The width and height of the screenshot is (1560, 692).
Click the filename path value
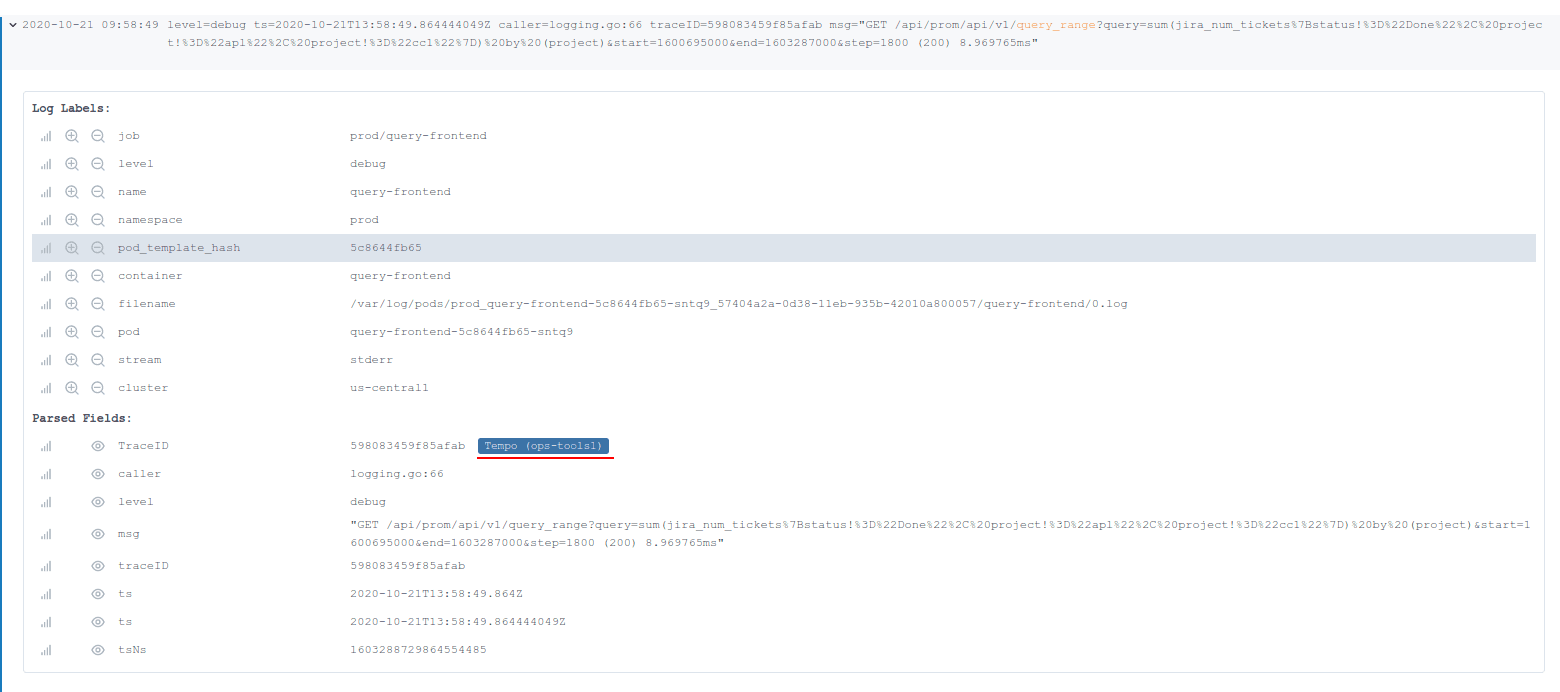[739, 304]
